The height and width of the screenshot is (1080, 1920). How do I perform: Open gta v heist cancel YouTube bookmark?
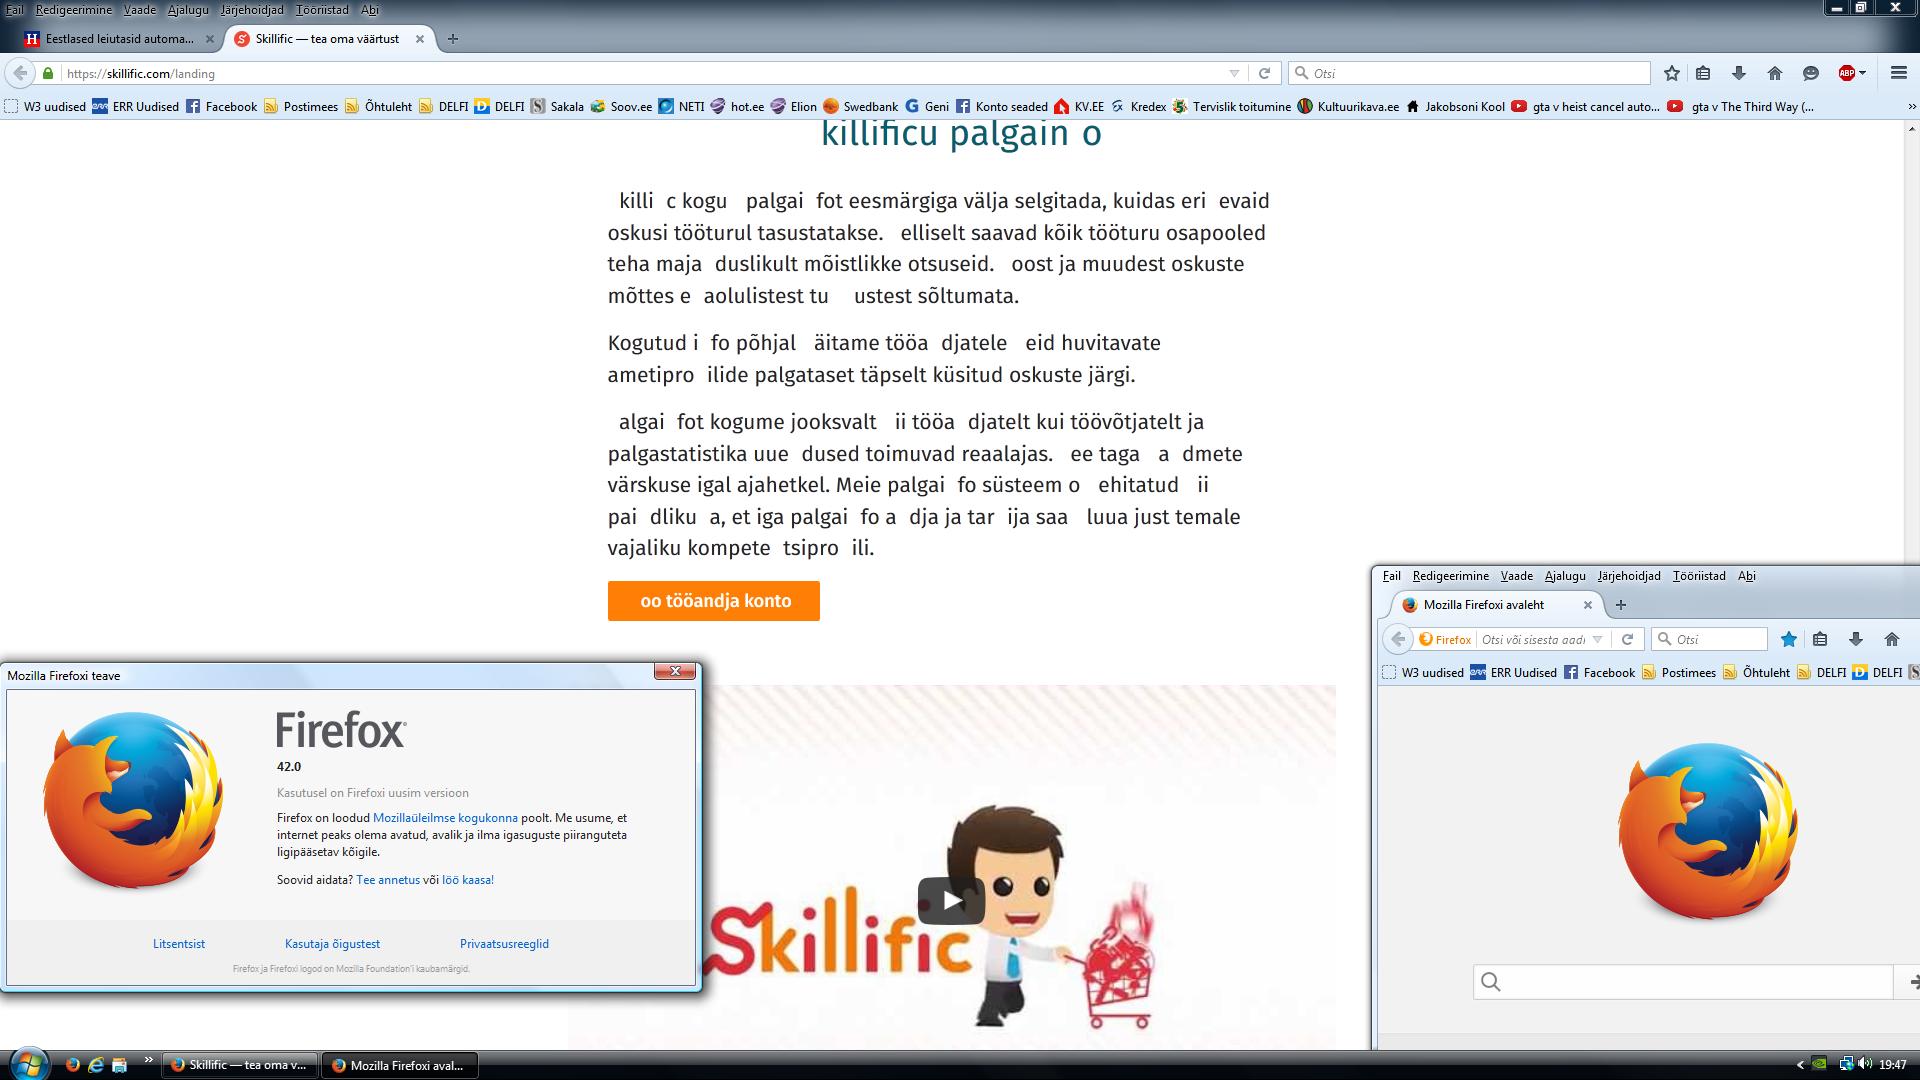(1585, 106)
